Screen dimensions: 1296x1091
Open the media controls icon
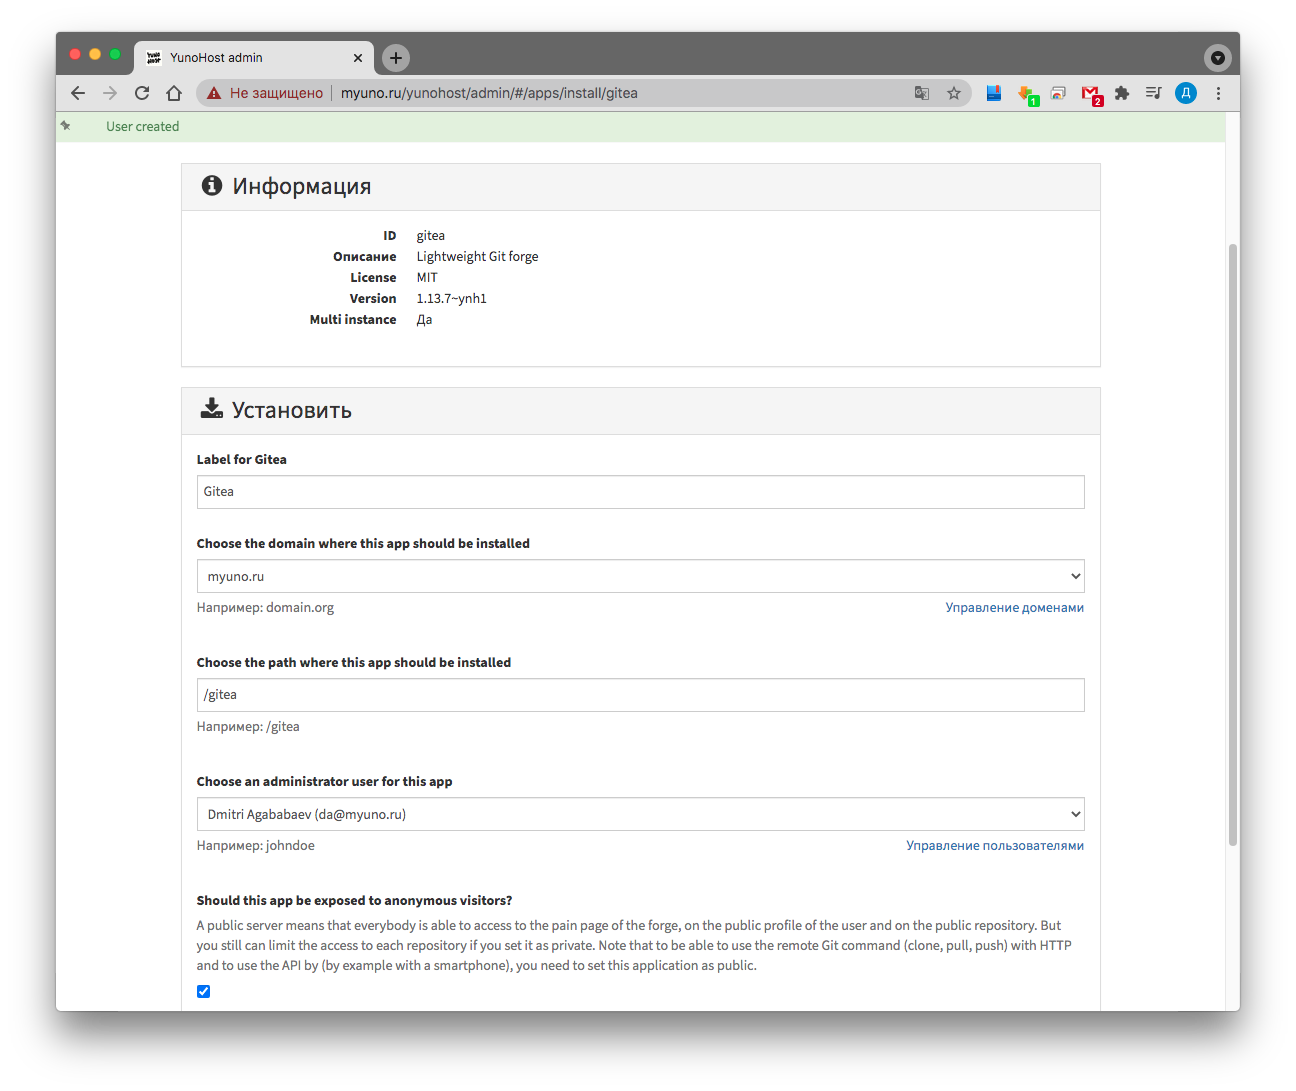click(x=1153, y=93)
